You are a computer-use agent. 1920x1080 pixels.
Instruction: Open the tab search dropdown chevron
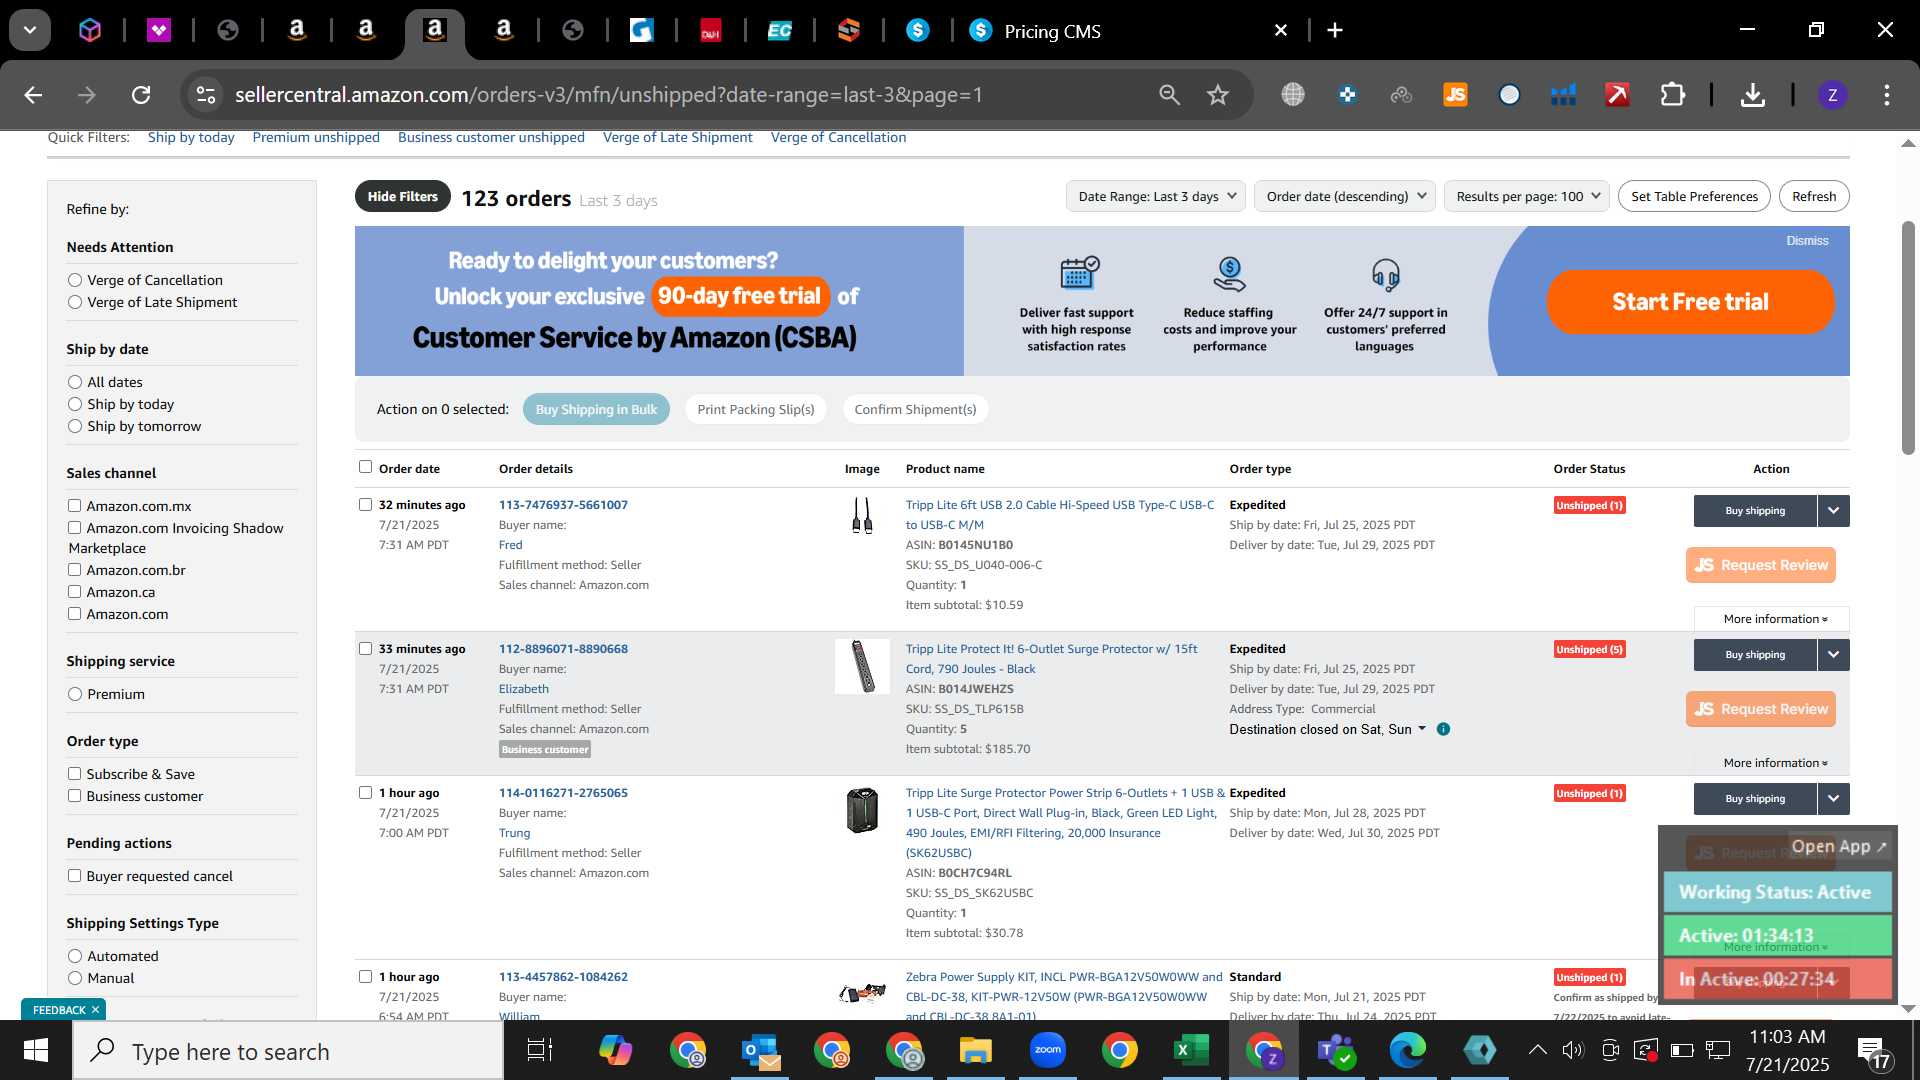coord(30,30)
